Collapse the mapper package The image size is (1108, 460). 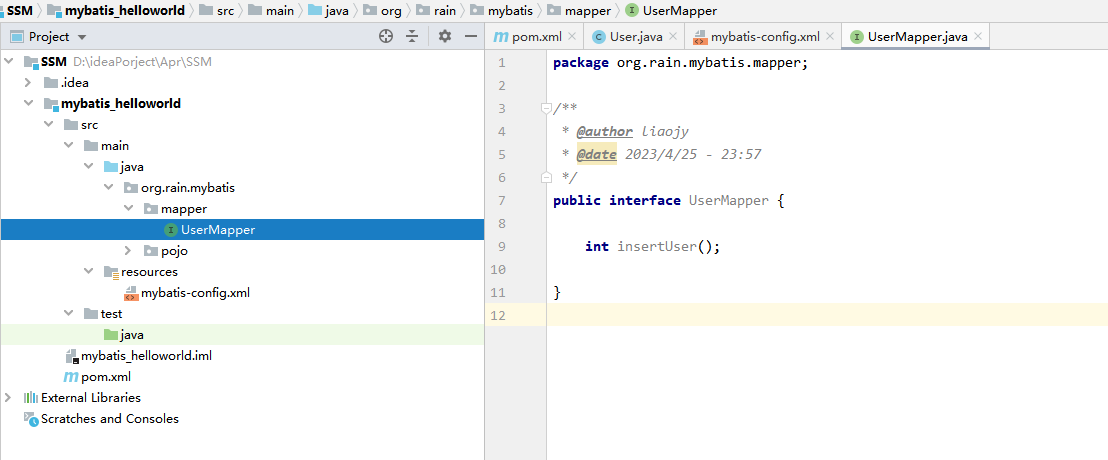pyautogui.click(x=128, y=208)
